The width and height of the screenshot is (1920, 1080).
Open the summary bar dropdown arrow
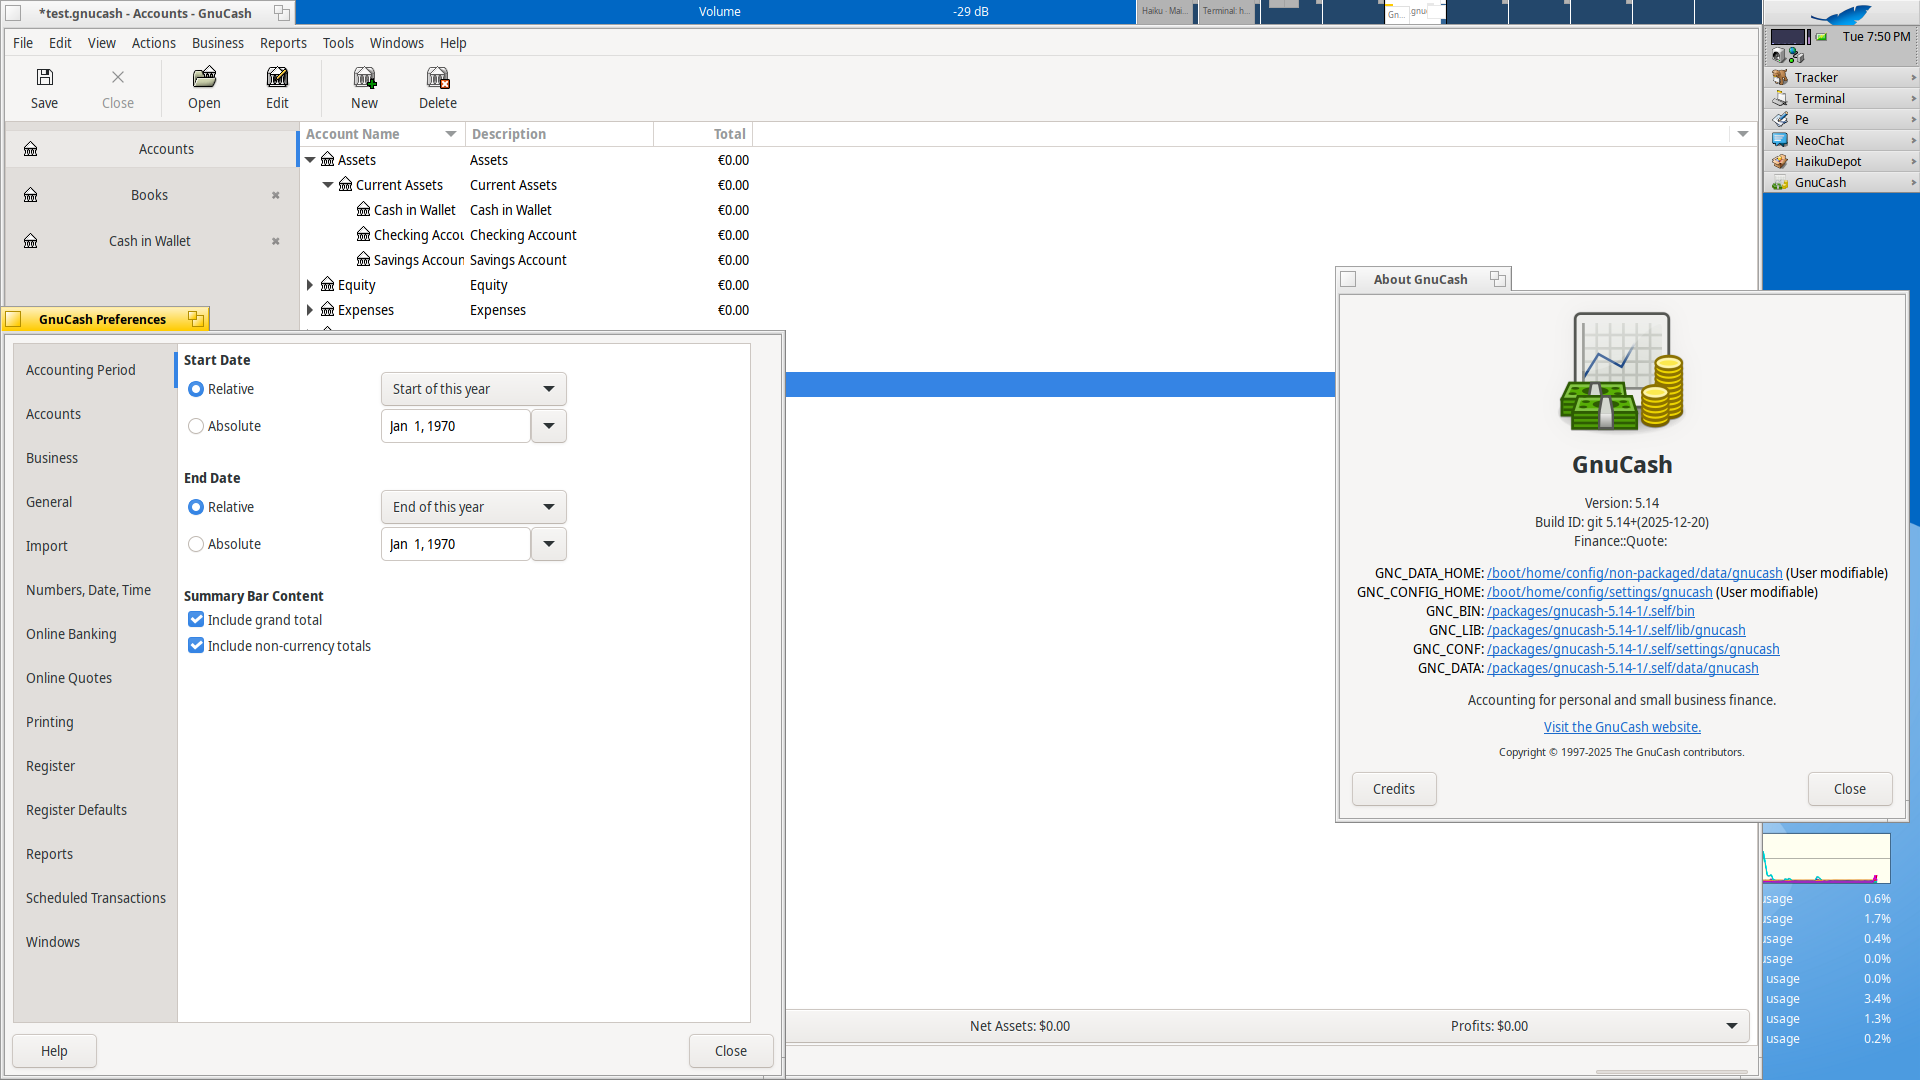[x=1731, y=1026]
